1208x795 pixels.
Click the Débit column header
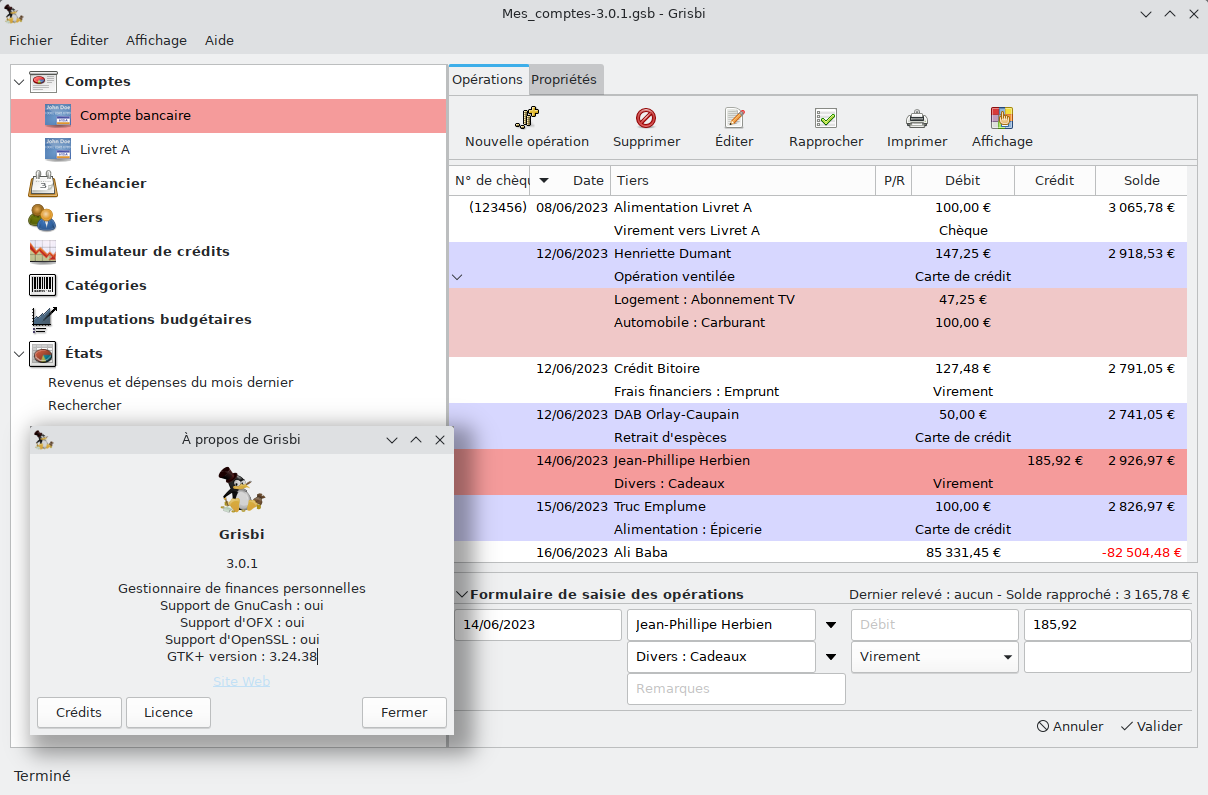pyautogui.click(x=963, y=181)
